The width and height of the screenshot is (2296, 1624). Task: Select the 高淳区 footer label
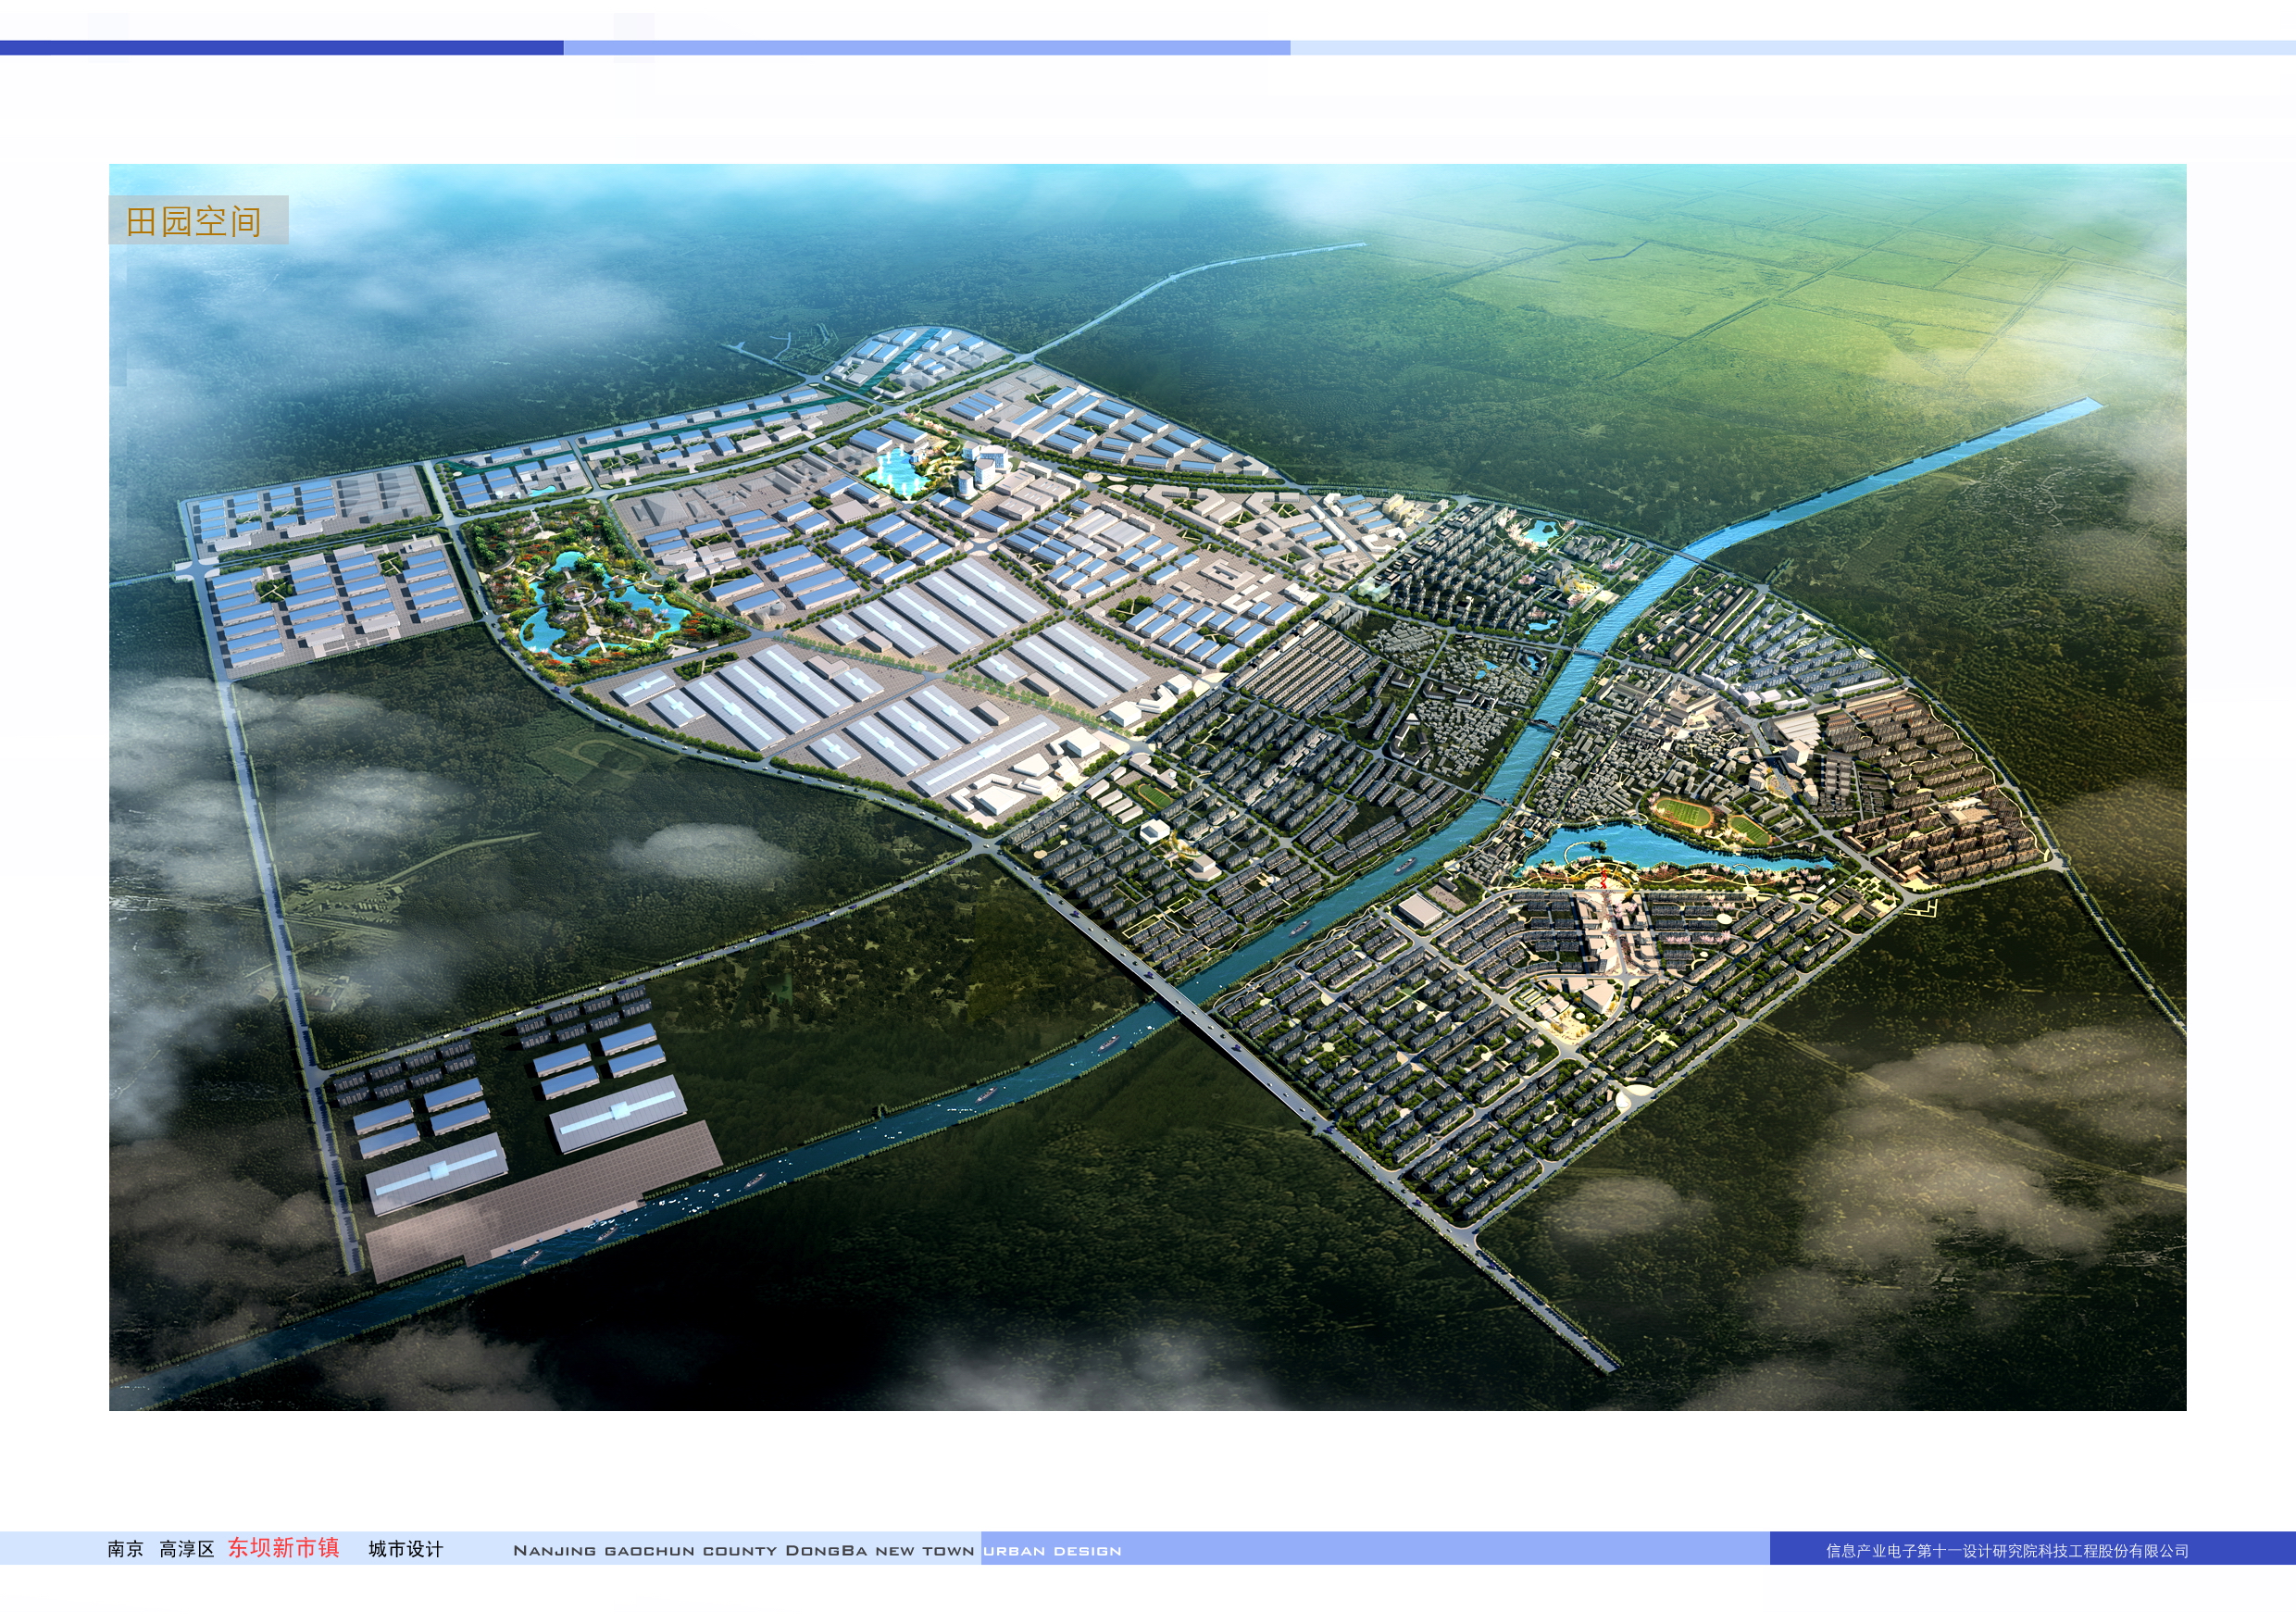point(187,1550)
